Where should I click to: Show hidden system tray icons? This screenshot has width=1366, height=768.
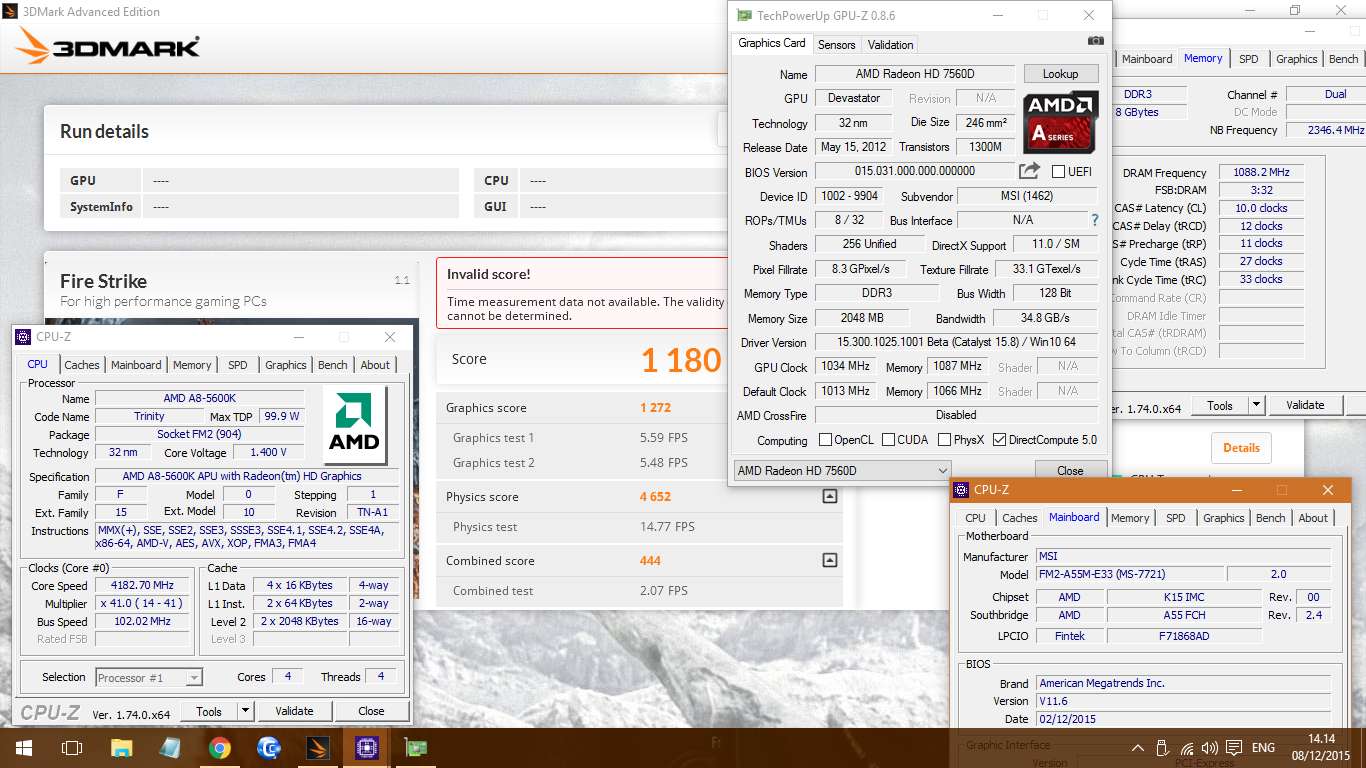1138,748
